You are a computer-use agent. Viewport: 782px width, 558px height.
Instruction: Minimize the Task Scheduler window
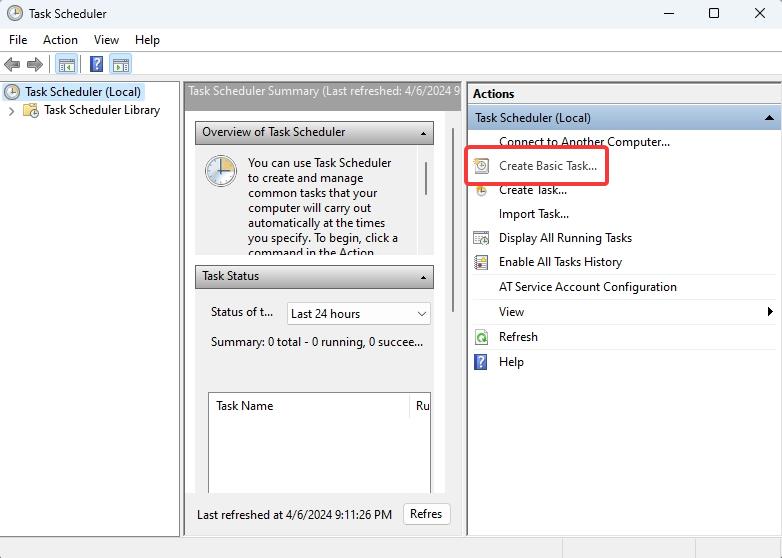(669, 13)
